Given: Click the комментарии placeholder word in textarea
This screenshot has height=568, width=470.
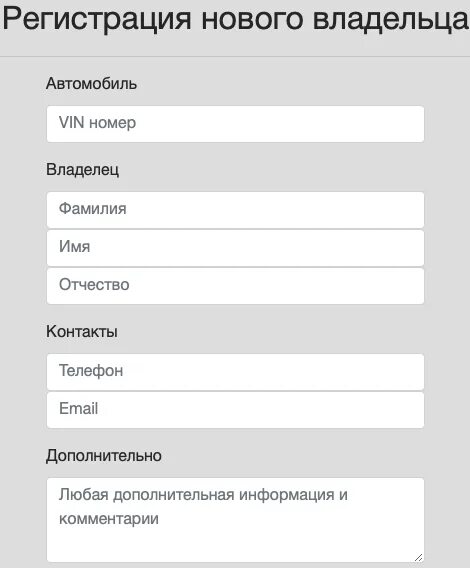Looking at the screenshot, I should 109,518.
